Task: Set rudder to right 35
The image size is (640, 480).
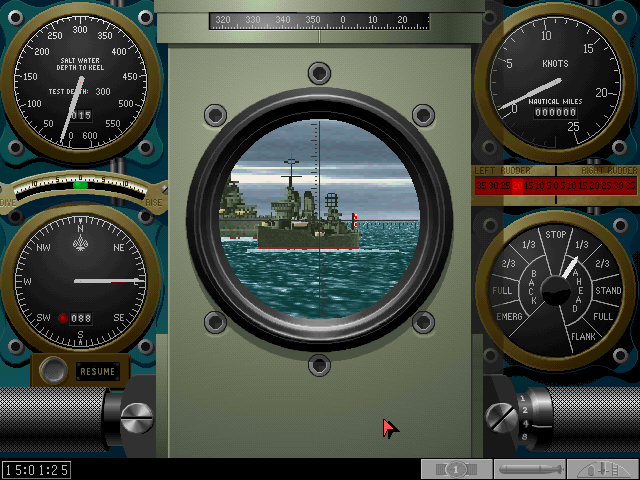Action: click(631, 186)
